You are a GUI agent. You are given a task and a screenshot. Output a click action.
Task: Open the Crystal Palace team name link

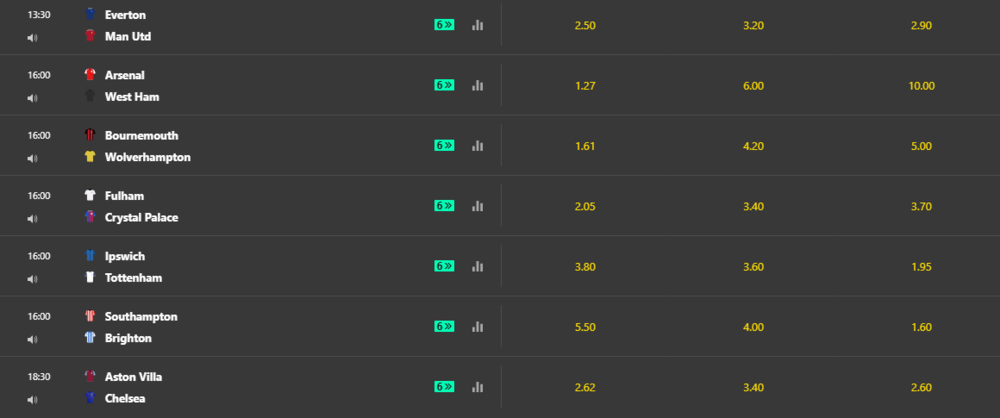click(142, 218)
